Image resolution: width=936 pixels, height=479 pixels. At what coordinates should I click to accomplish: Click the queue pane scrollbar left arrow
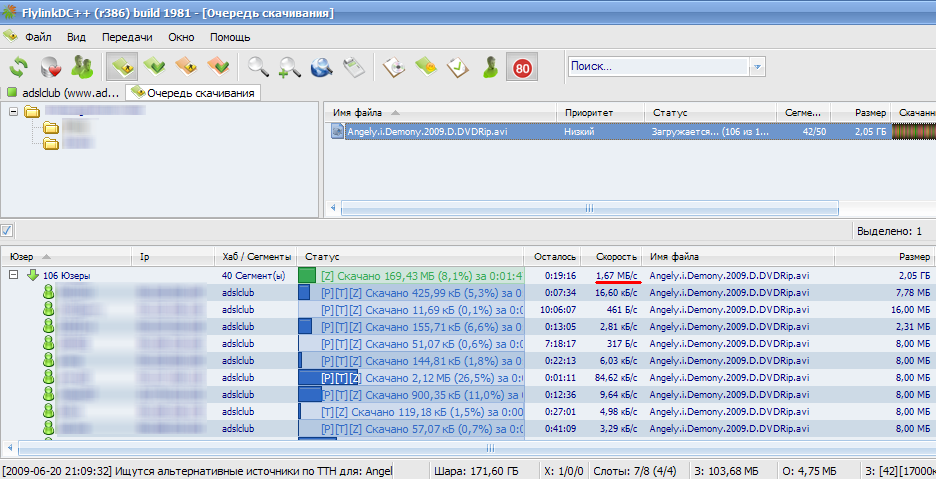(x=333, y=208)
